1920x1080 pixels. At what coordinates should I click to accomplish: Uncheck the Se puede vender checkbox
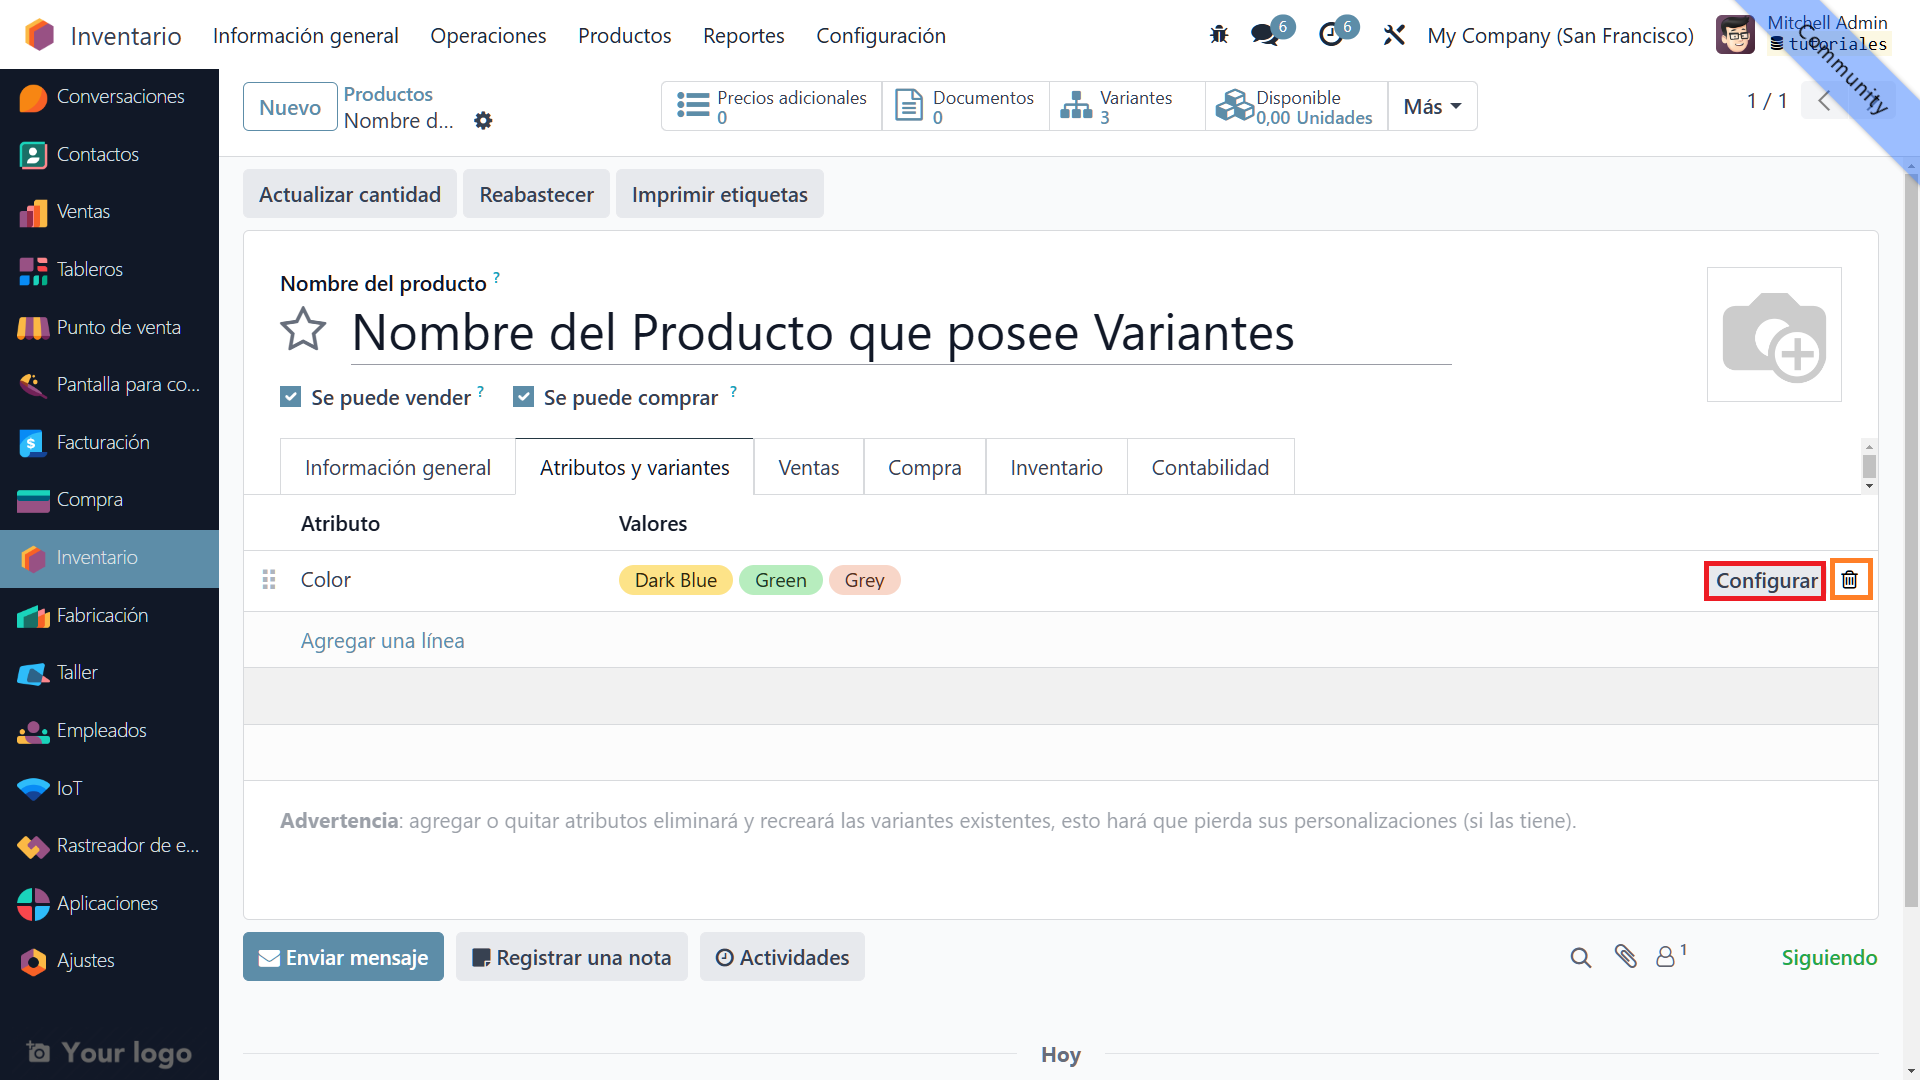click(x=291, y=397)
